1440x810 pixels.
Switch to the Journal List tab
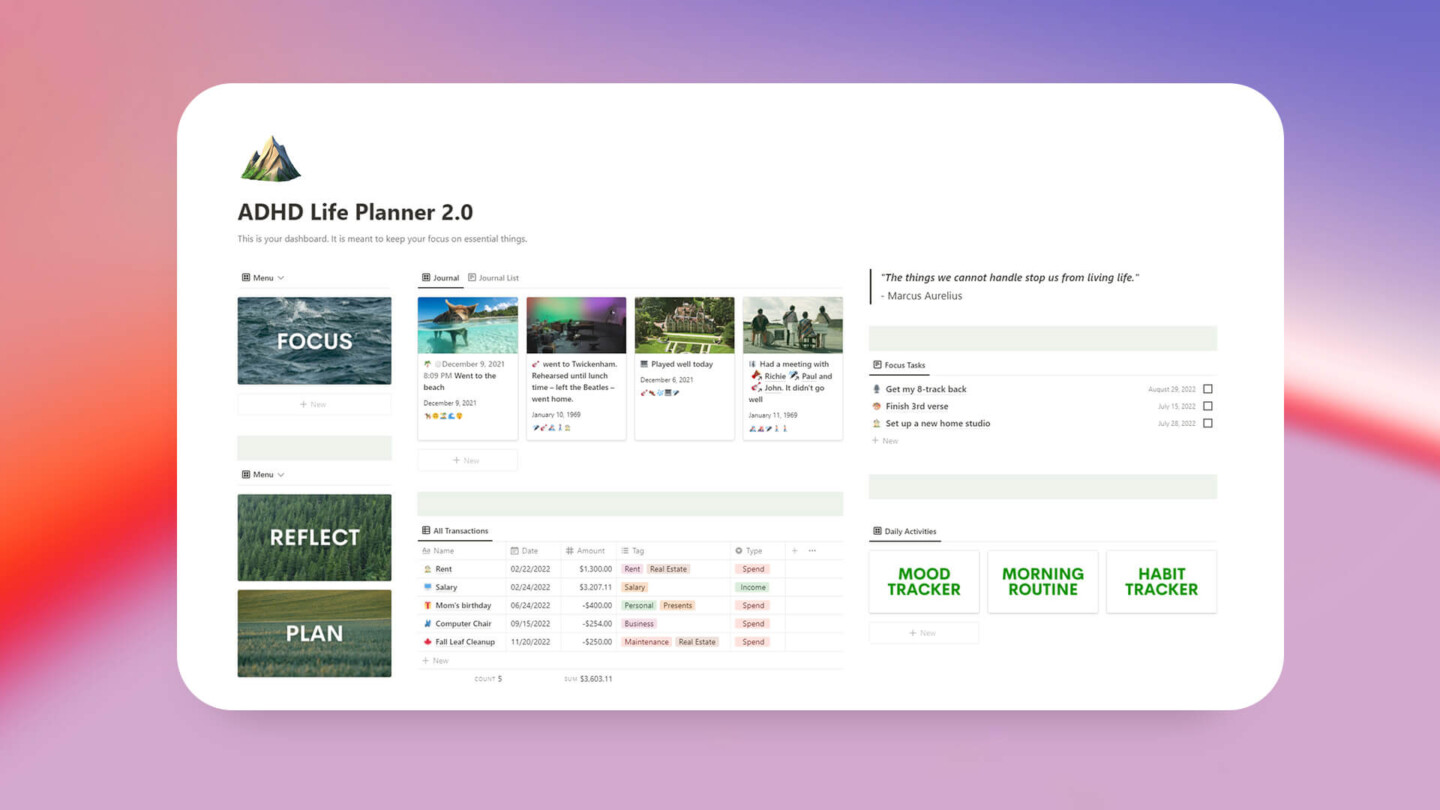493,278
